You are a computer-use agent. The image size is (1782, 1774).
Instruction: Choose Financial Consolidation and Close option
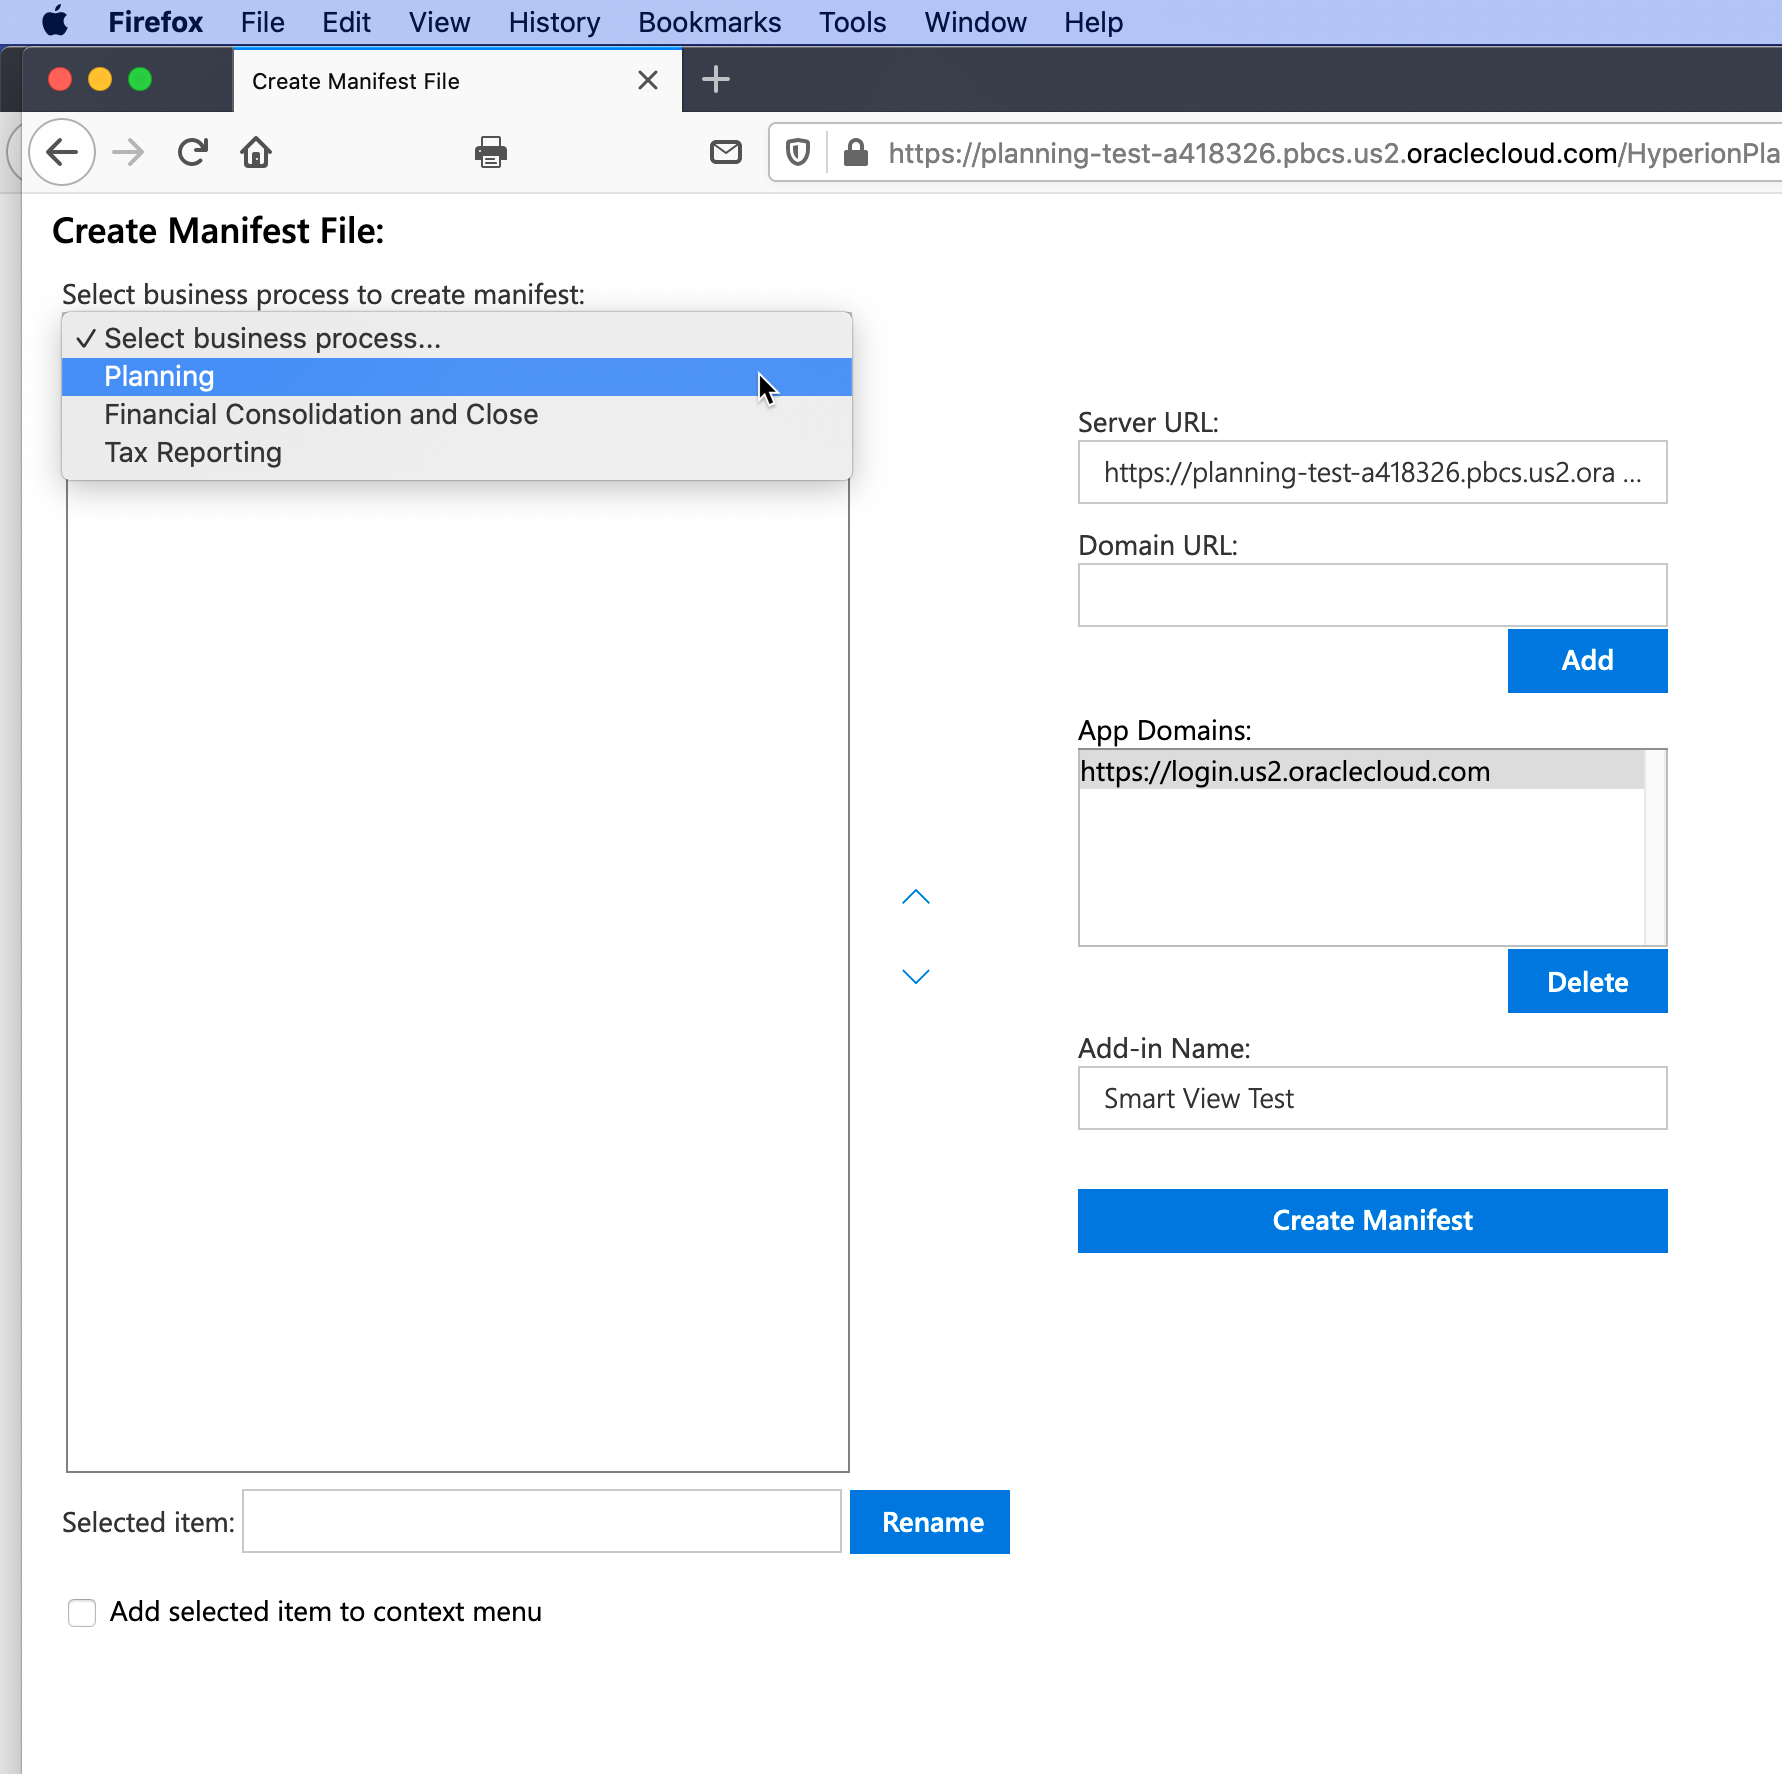[457, 415]
